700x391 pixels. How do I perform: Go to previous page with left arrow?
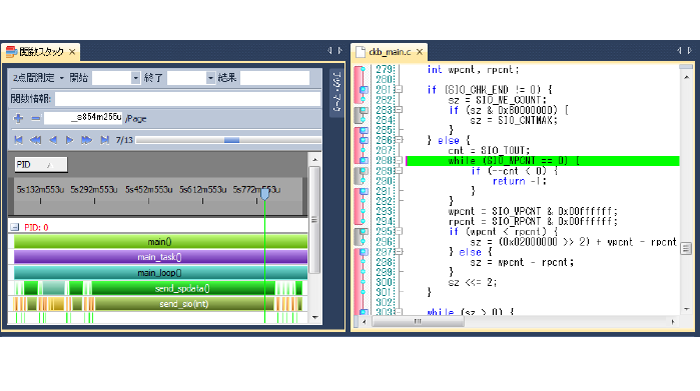pyautogui.click(x=53, y=140)
